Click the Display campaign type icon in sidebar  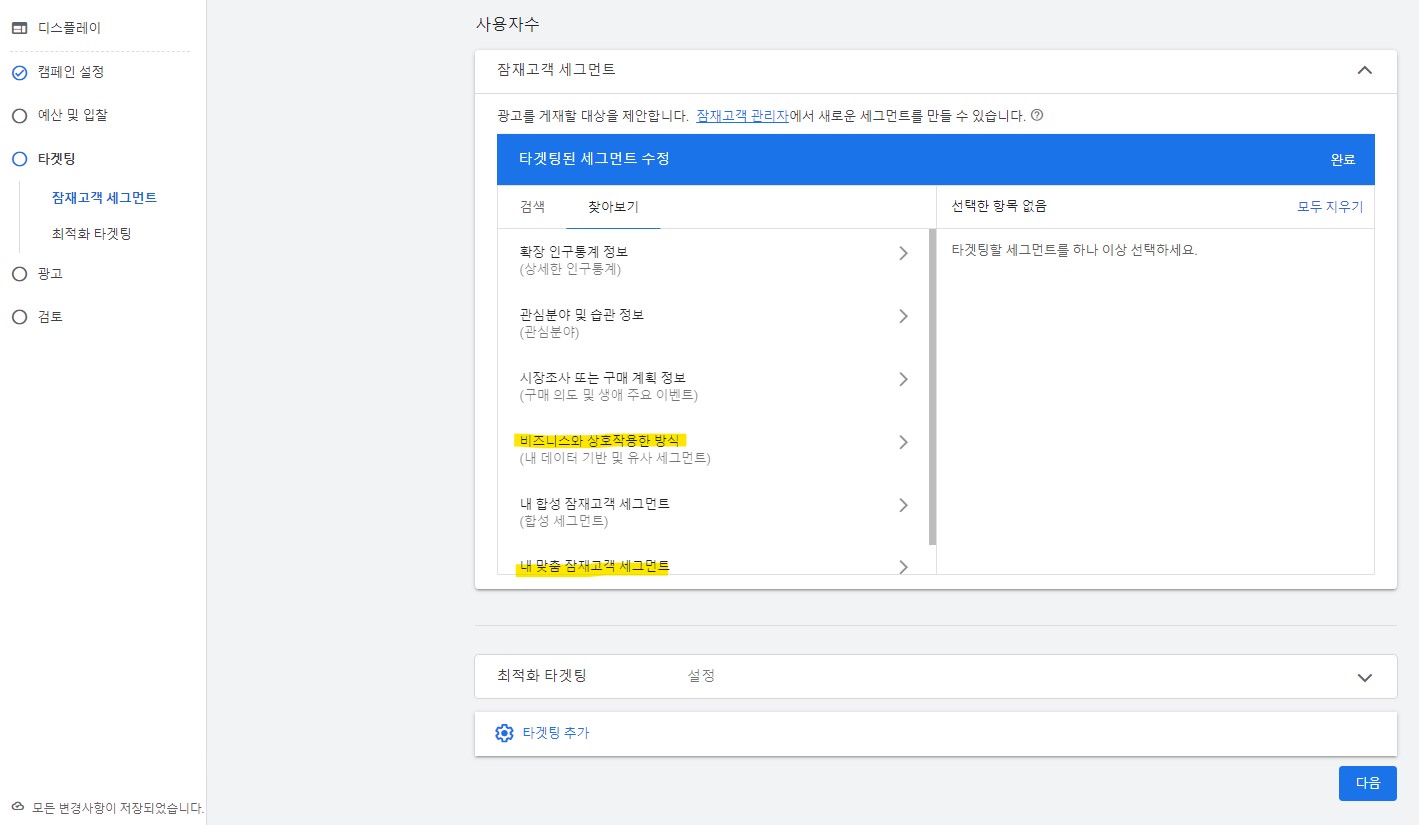(x=17, y=27)
